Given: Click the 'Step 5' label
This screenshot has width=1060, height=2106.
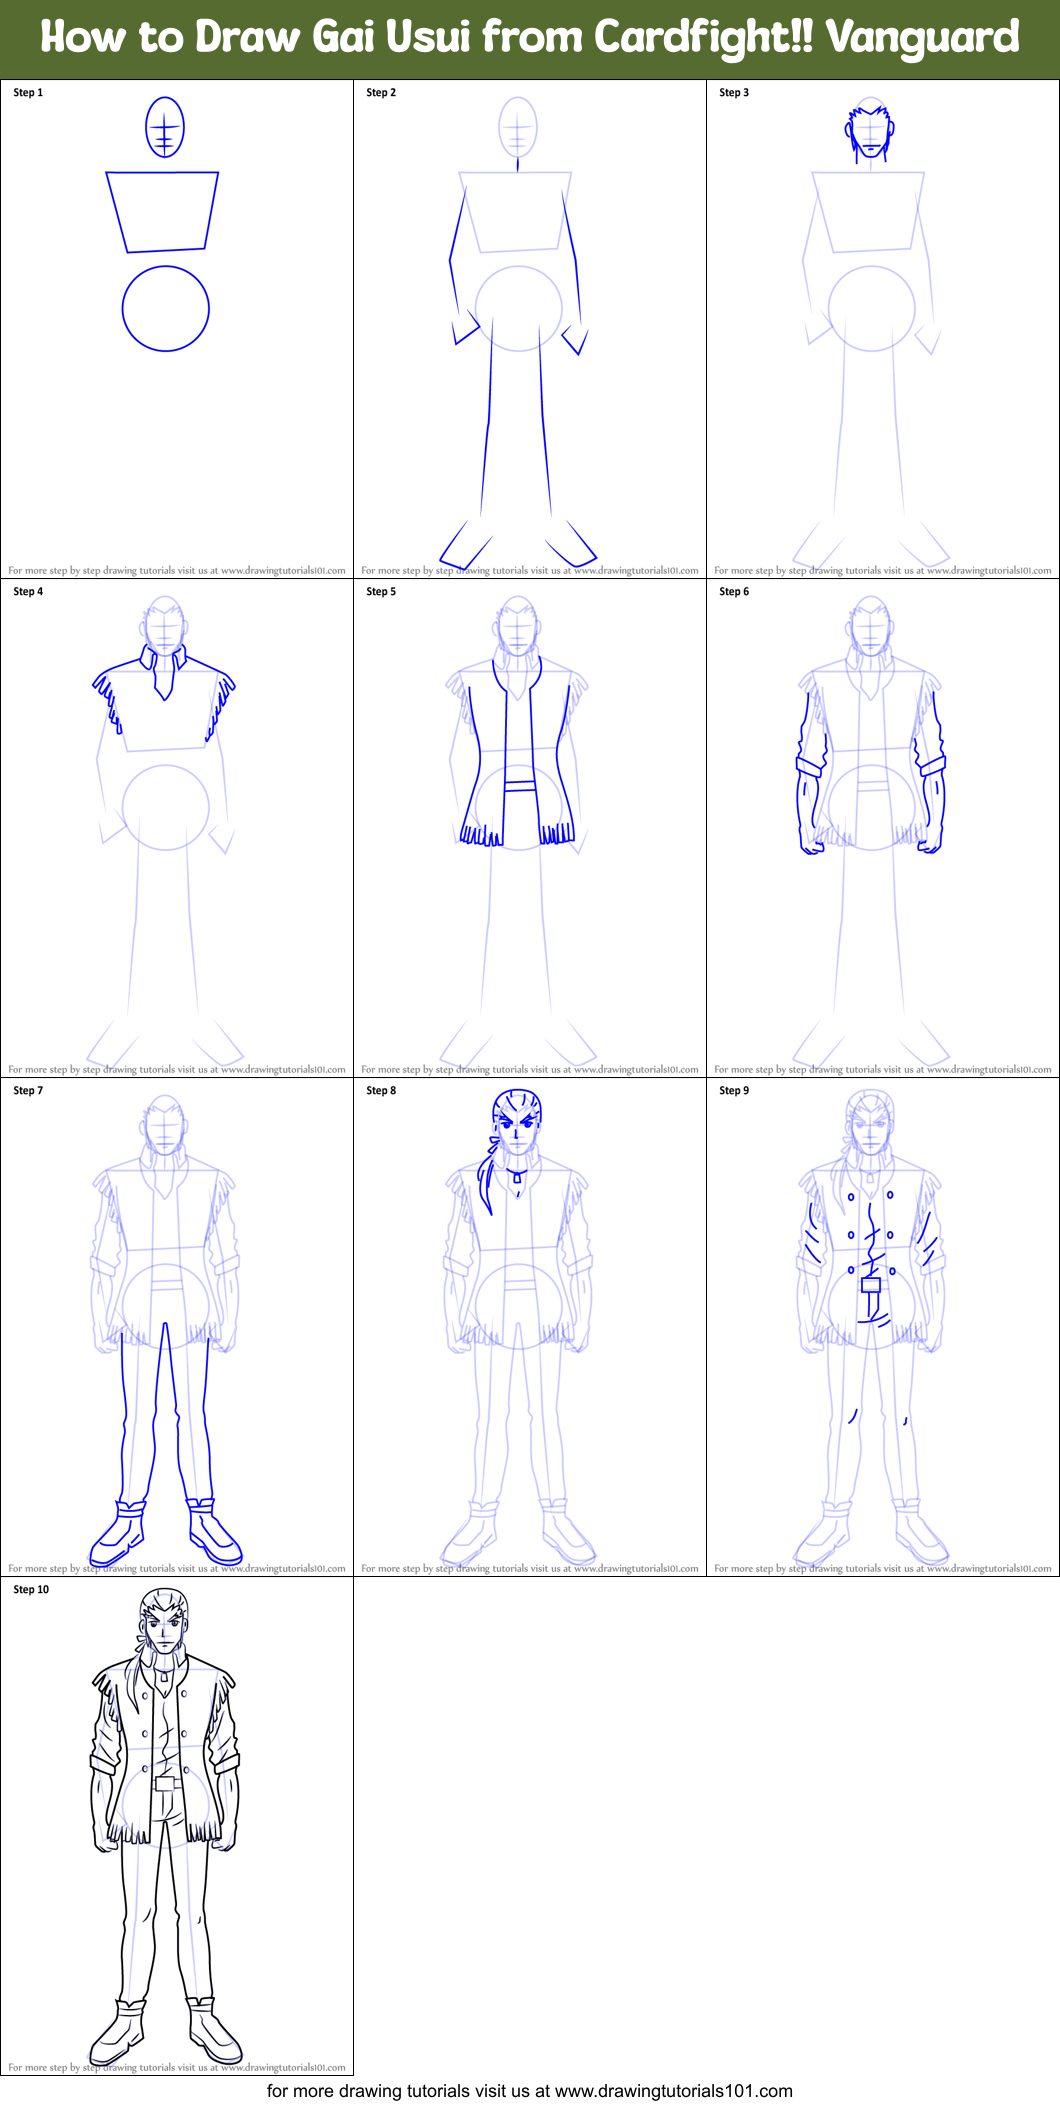Looking at the screenshot, I should [381, 591].
